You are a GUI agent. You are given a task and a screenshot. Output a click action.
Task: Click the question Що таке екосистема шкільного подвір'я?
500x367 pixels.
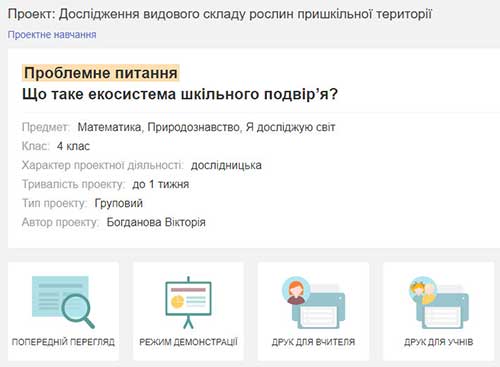180,94
